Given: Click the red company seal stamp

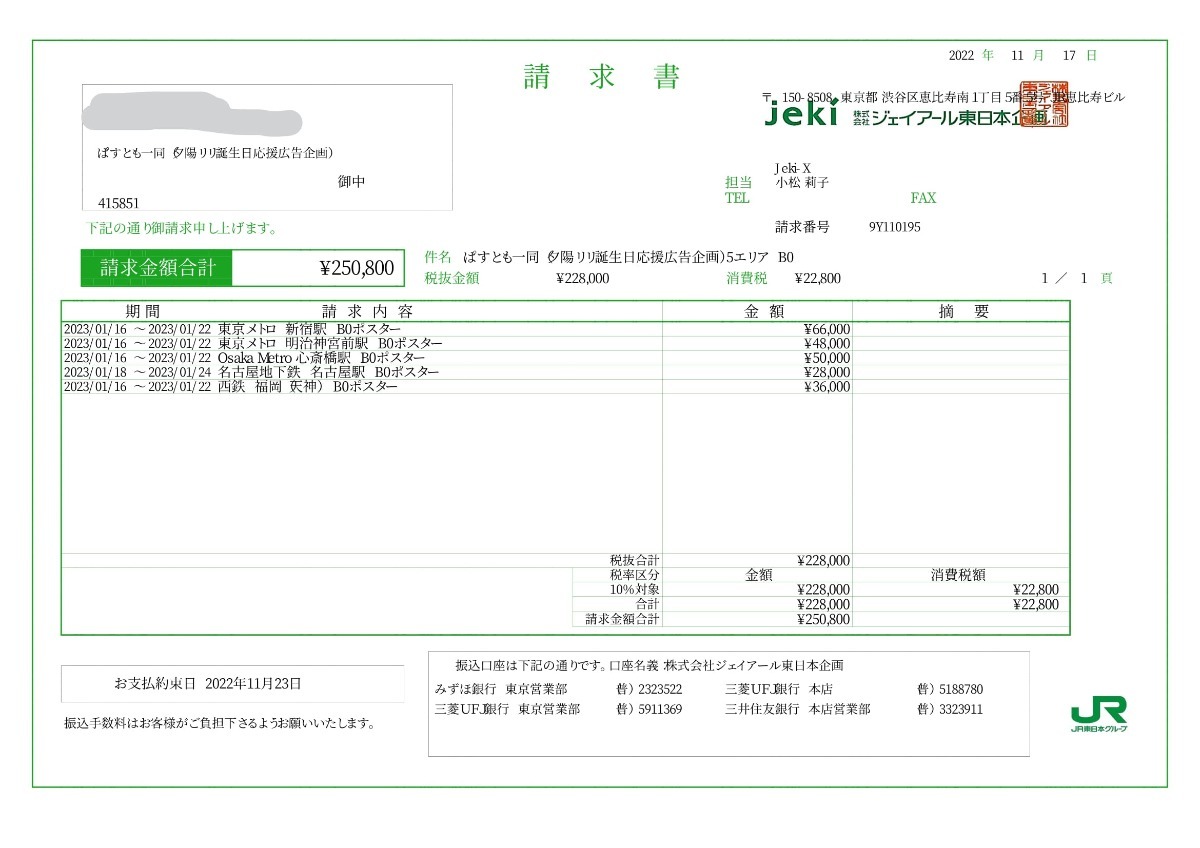Looking at the screenshot, I should [x=1043, y=103].
